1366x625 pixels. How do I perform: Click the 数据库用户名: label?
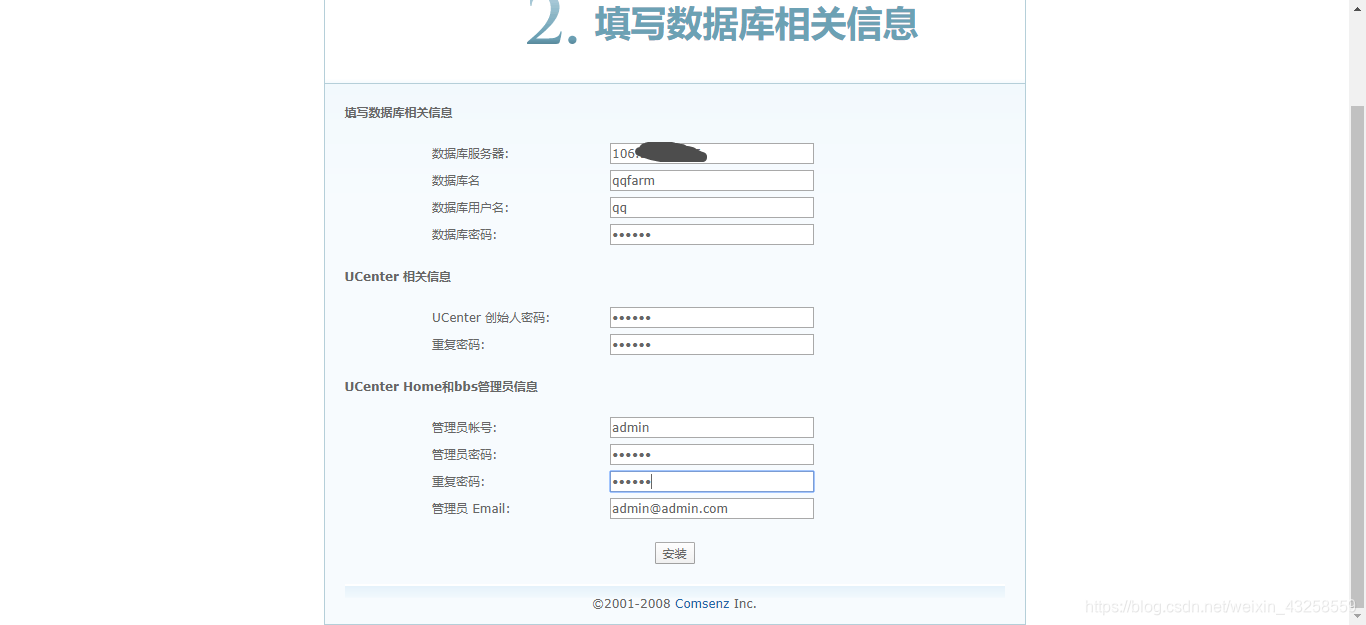coord(470,208)
